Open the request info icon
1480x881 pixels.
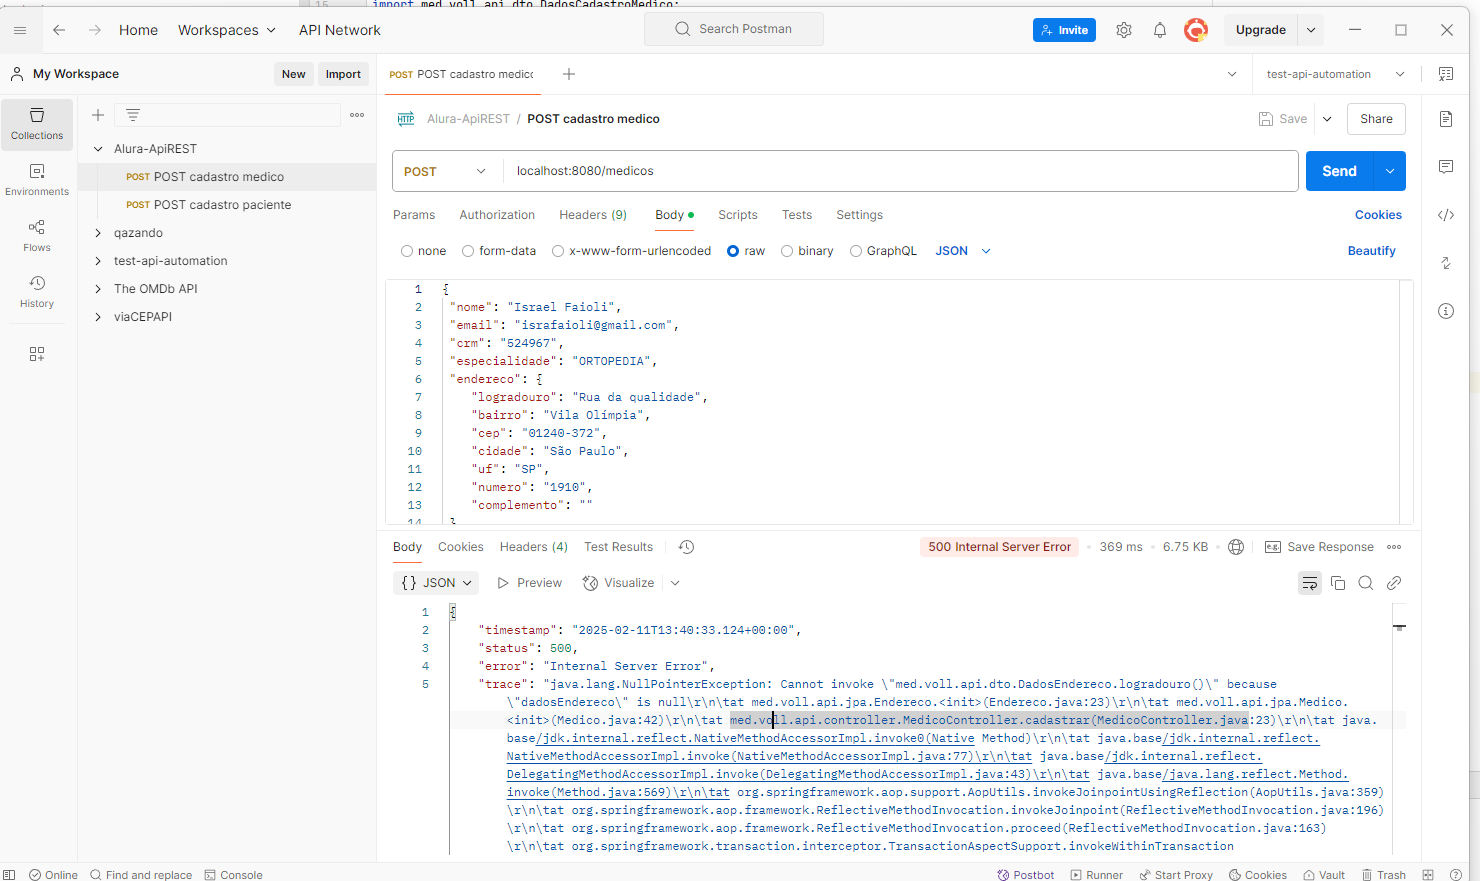pos(1446,311)
